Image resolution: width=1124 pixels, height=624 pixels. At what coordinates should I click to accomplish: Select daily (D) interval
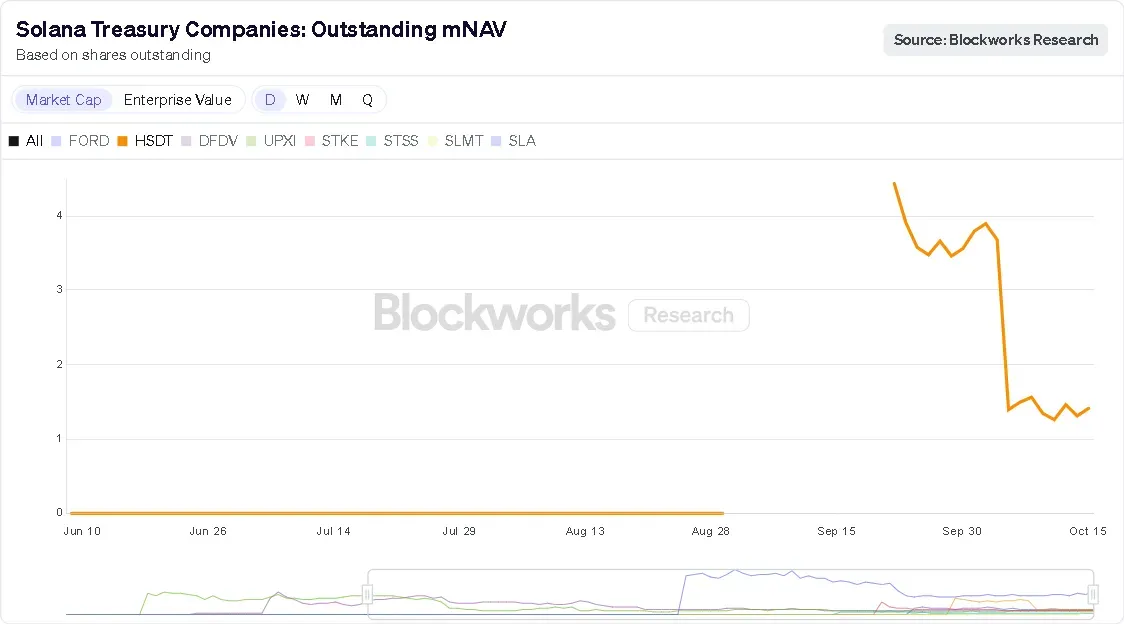pyautogui.click(x=270, y=100)
